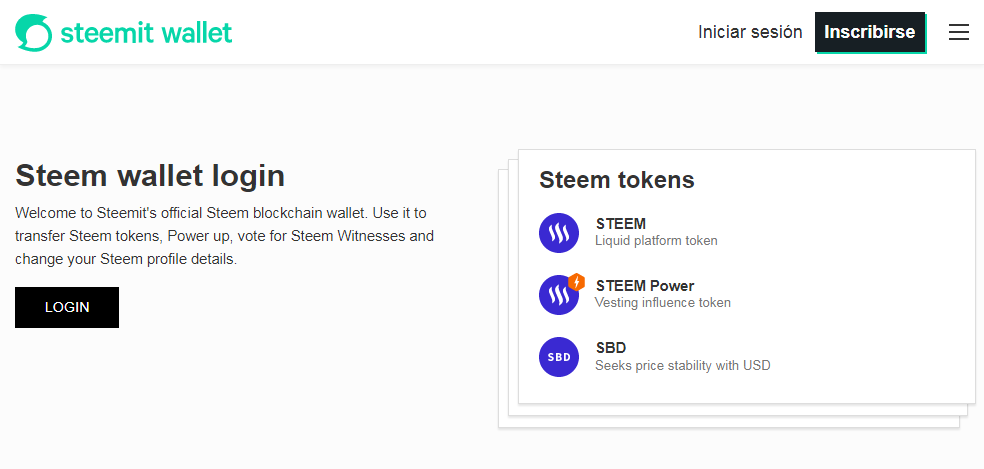Click the STEEM Power token icon
Image resolution: width=984 pixels, height=469 pixels.
click(557, 296)
